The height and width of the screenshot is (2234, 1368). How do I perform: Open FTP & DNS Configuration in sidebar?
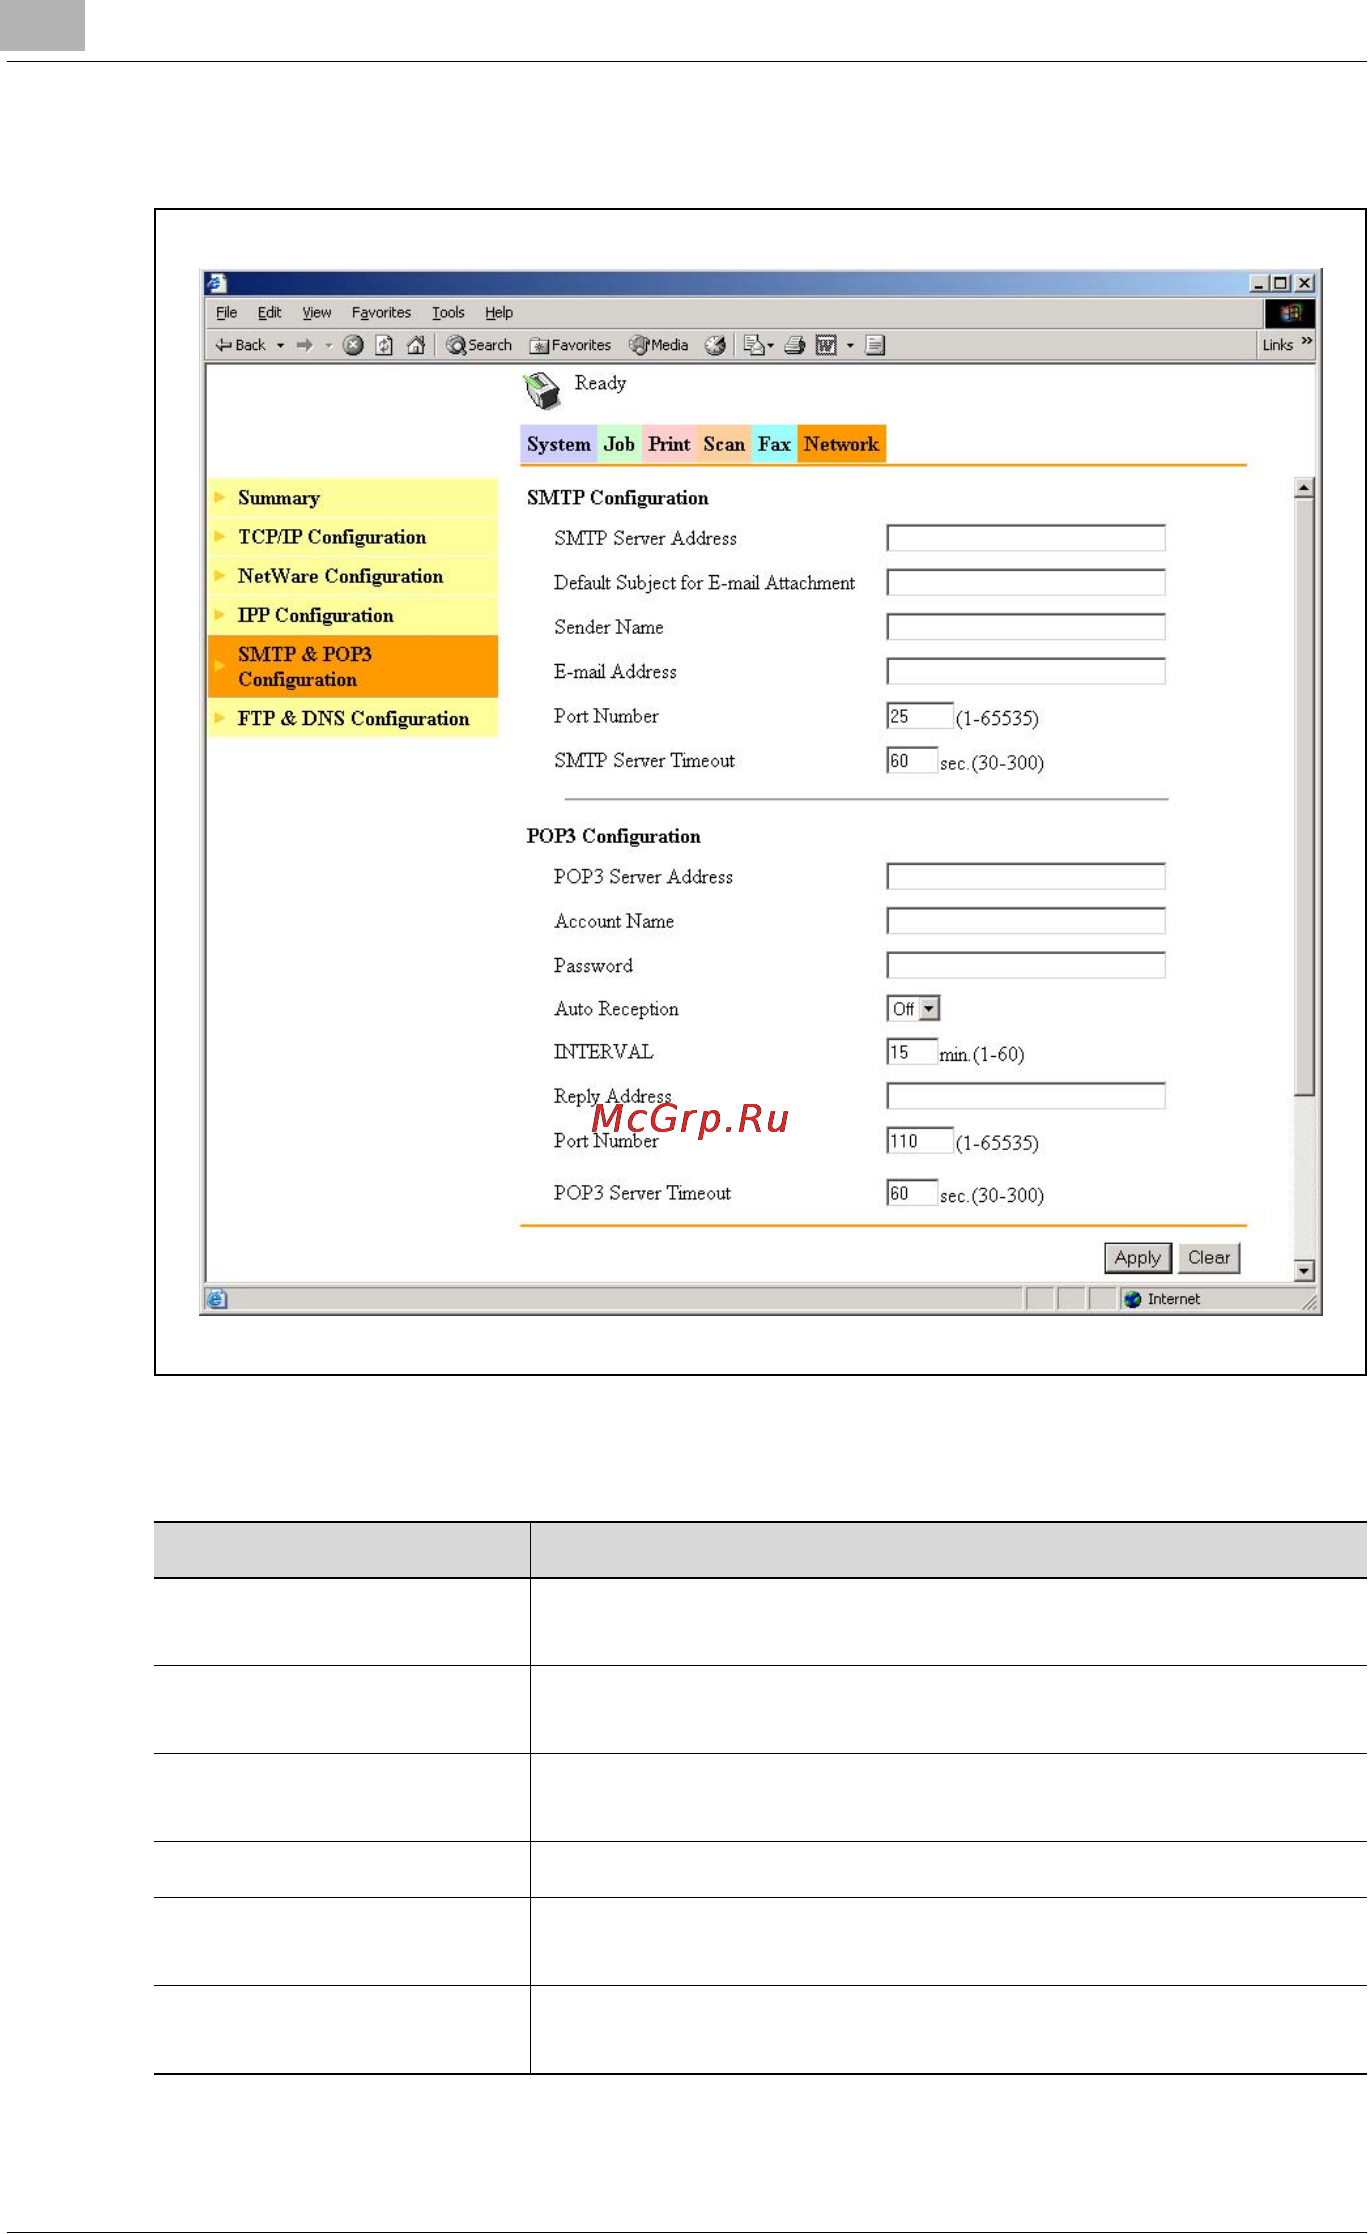coord(353,718)
